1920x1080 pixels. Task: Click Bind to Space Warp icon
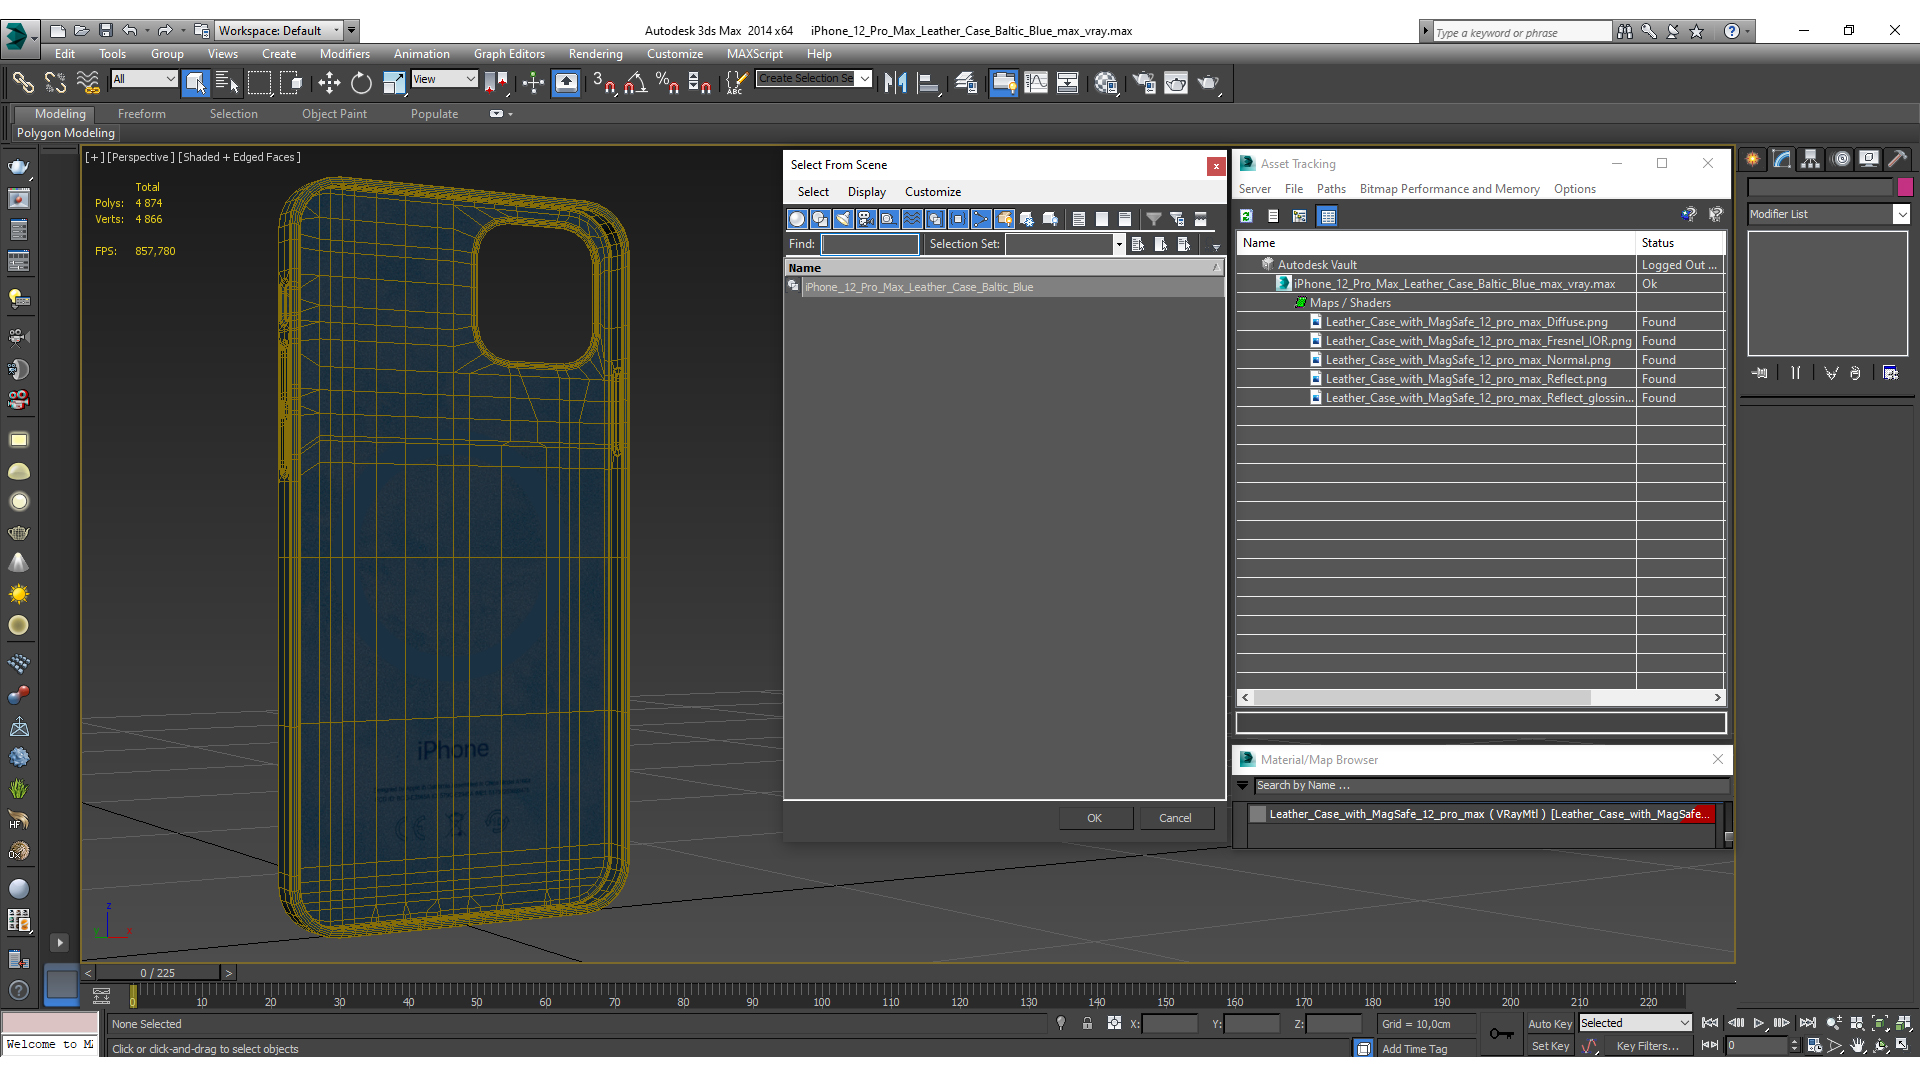(89, 83)
